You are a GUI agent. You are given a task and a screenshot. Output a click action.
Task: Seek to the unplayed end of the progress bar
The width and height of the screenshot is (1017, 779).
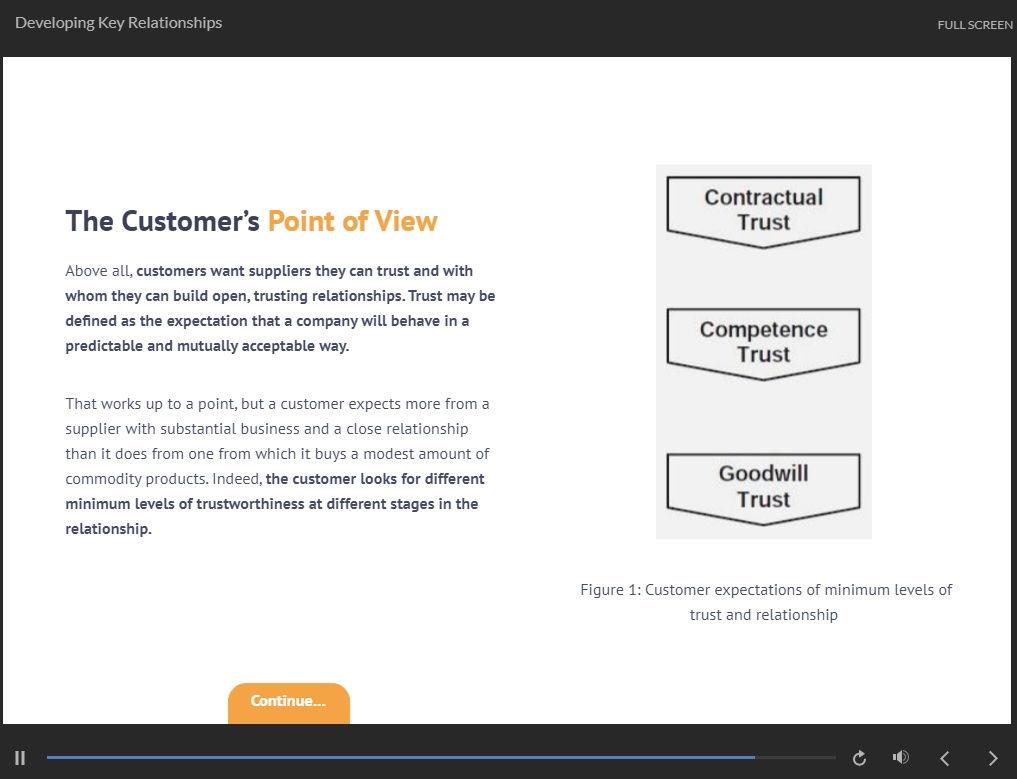point(800,758)
